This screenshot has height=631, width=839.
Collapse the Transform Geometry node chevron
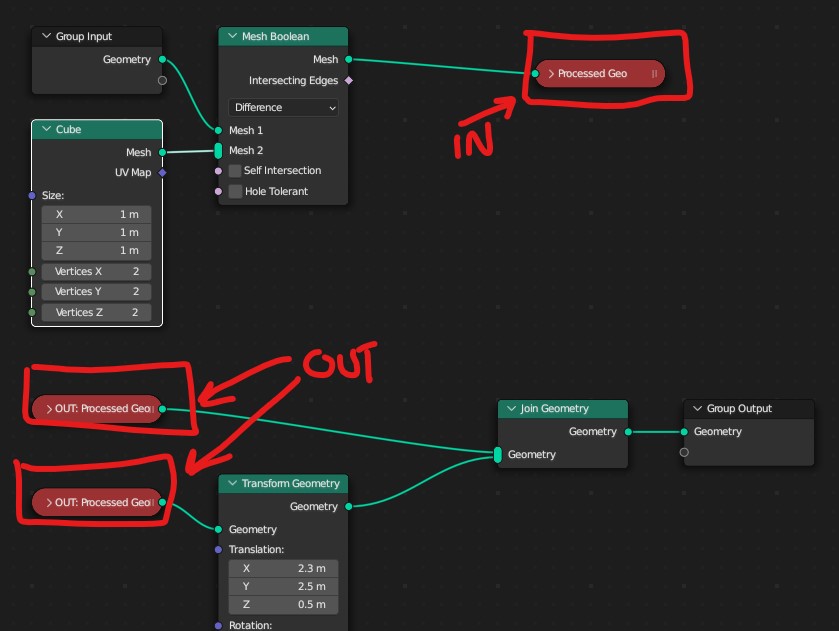[x=232, y=483]
